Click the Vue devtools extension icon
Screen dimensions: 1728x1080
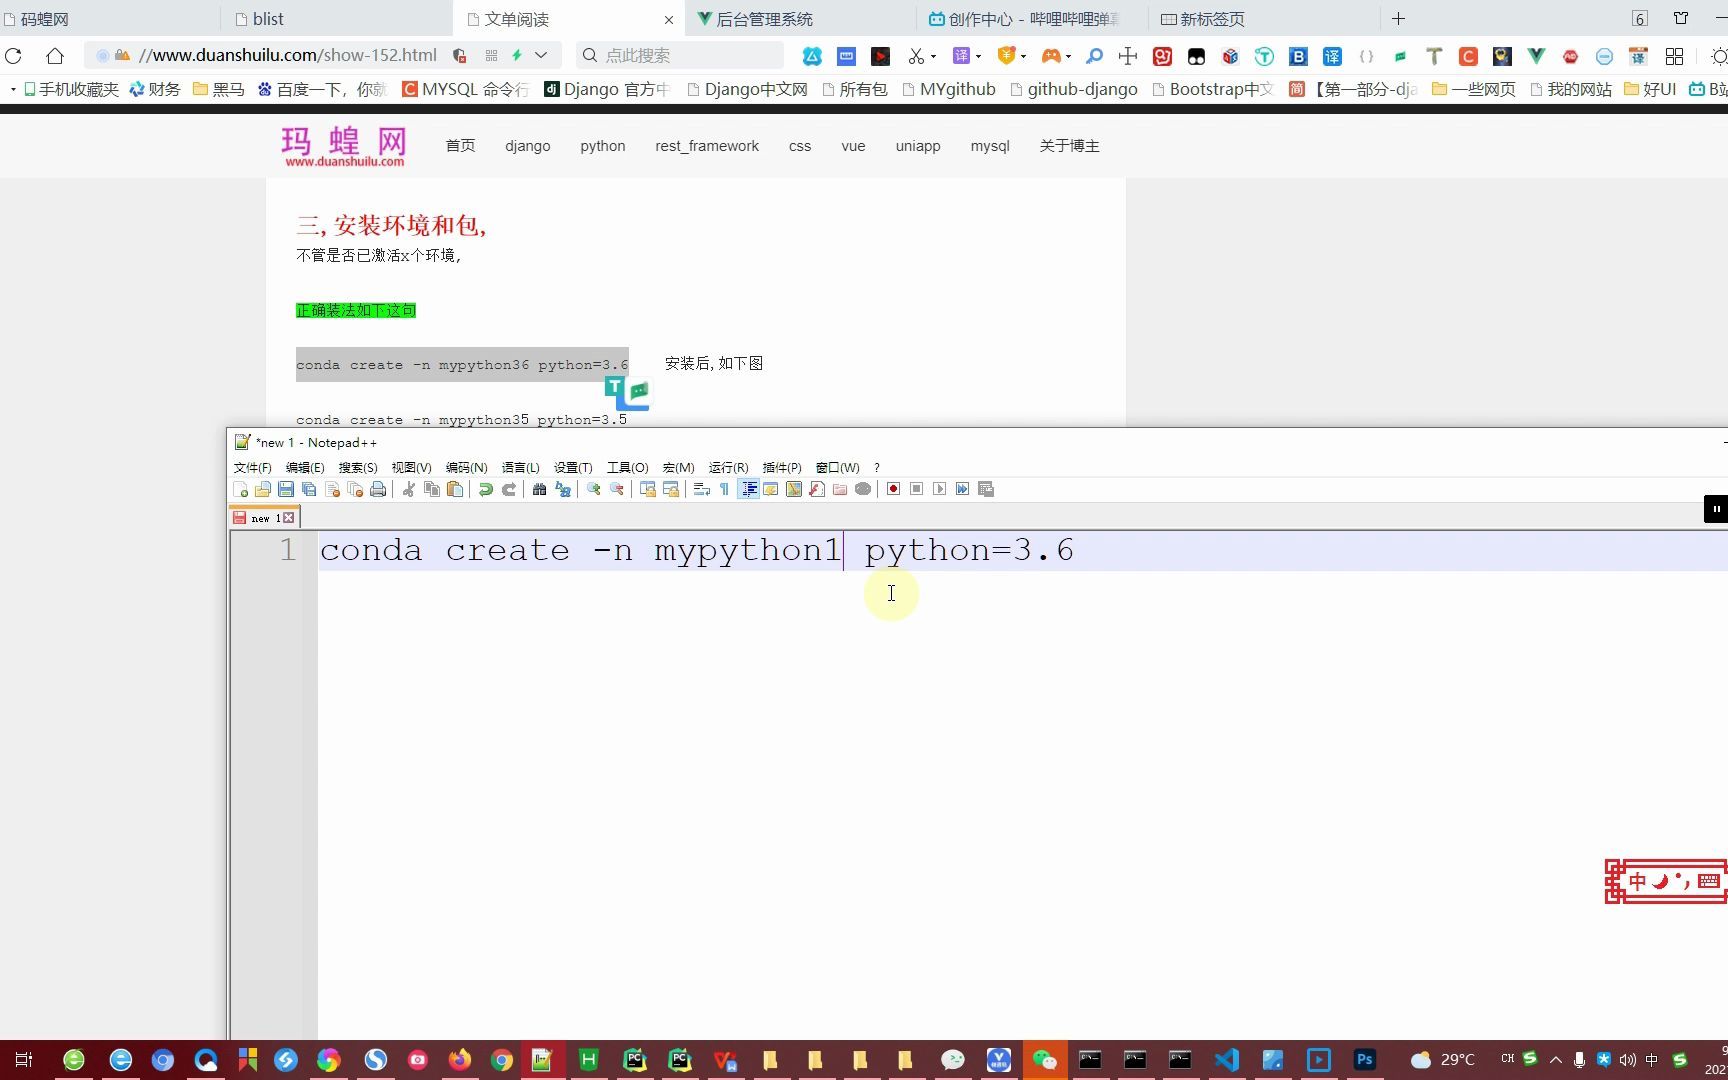(1536, 56)
